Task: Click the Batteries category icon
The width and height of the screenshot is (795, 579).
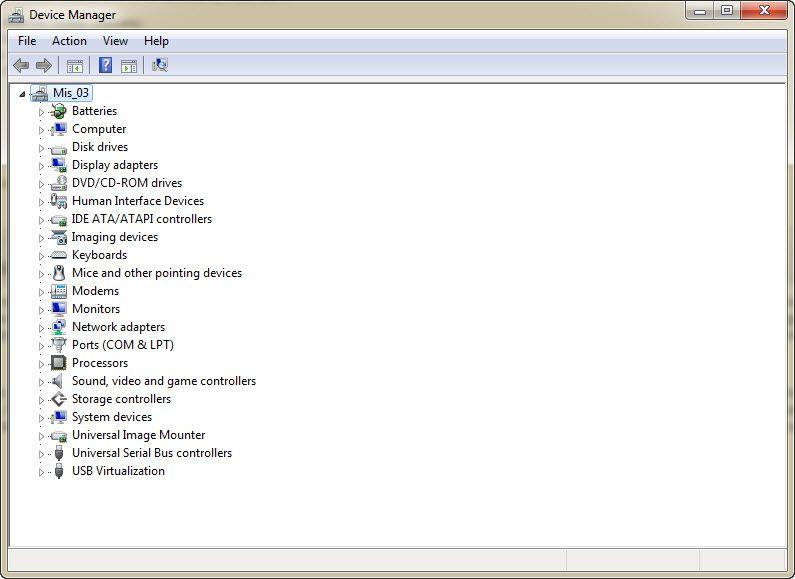Action: click(59, 111)
